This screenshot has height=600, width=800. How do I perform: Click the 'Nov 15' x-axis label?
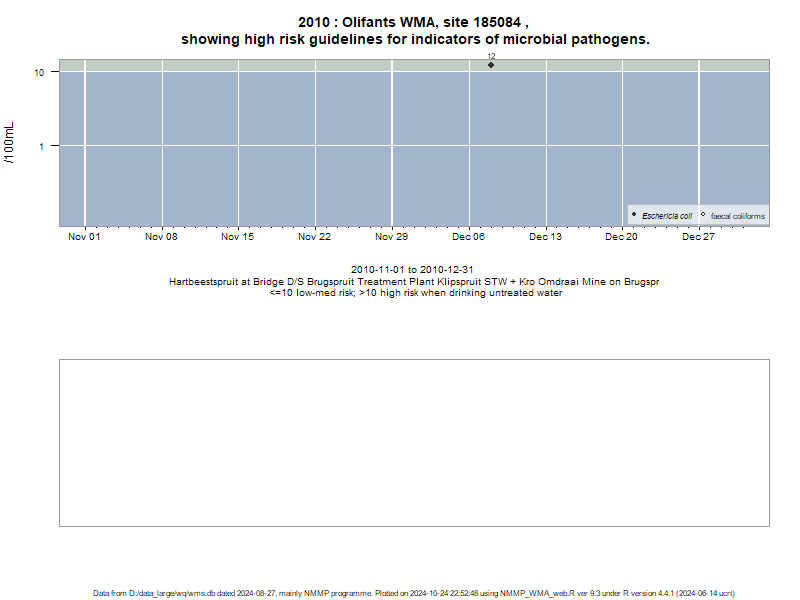click(x=237, y=237)
